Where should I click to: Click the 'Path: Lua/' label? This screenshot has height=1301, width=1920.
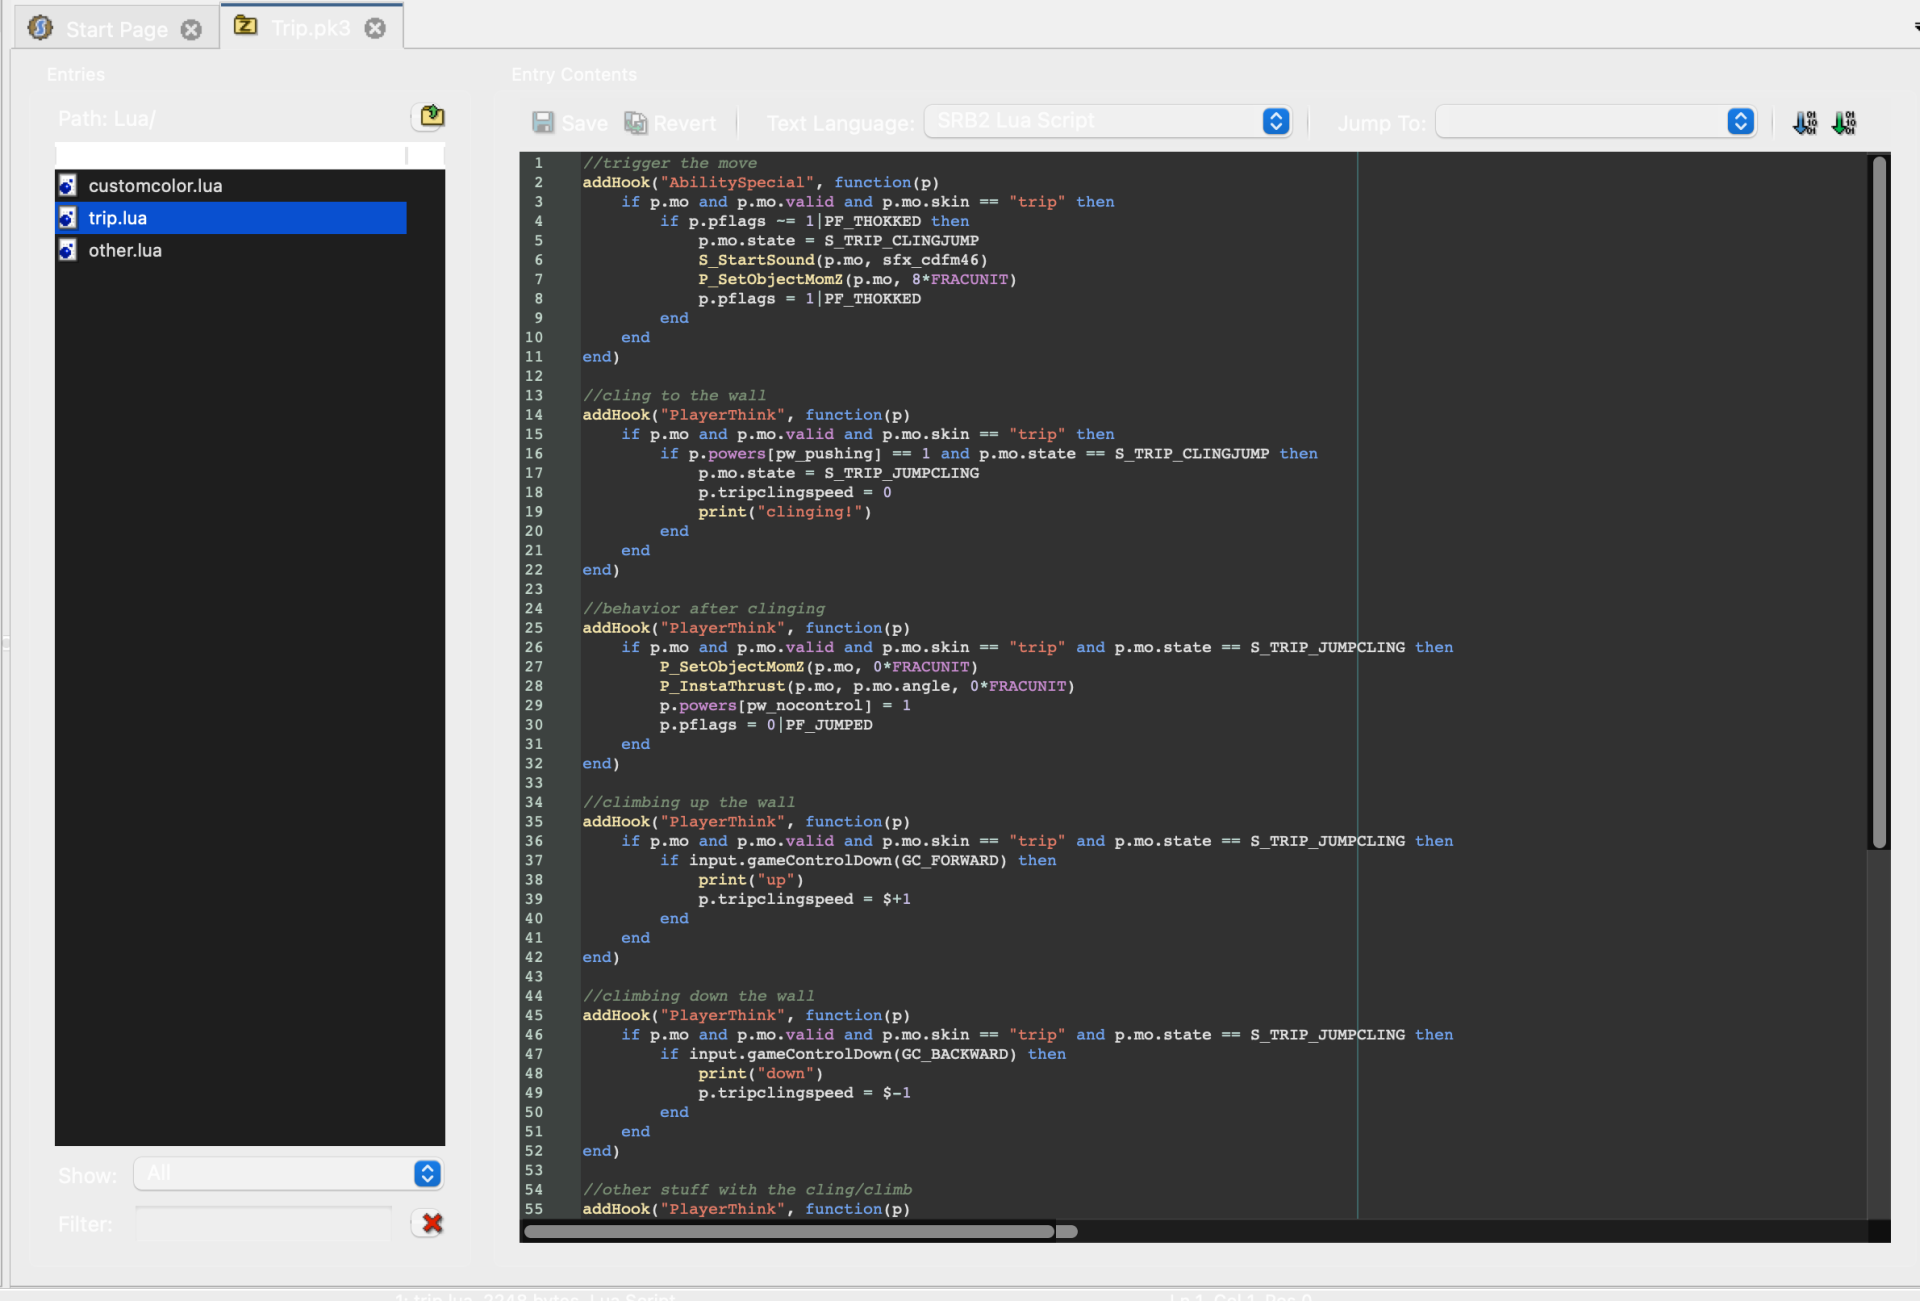(106, 118)
